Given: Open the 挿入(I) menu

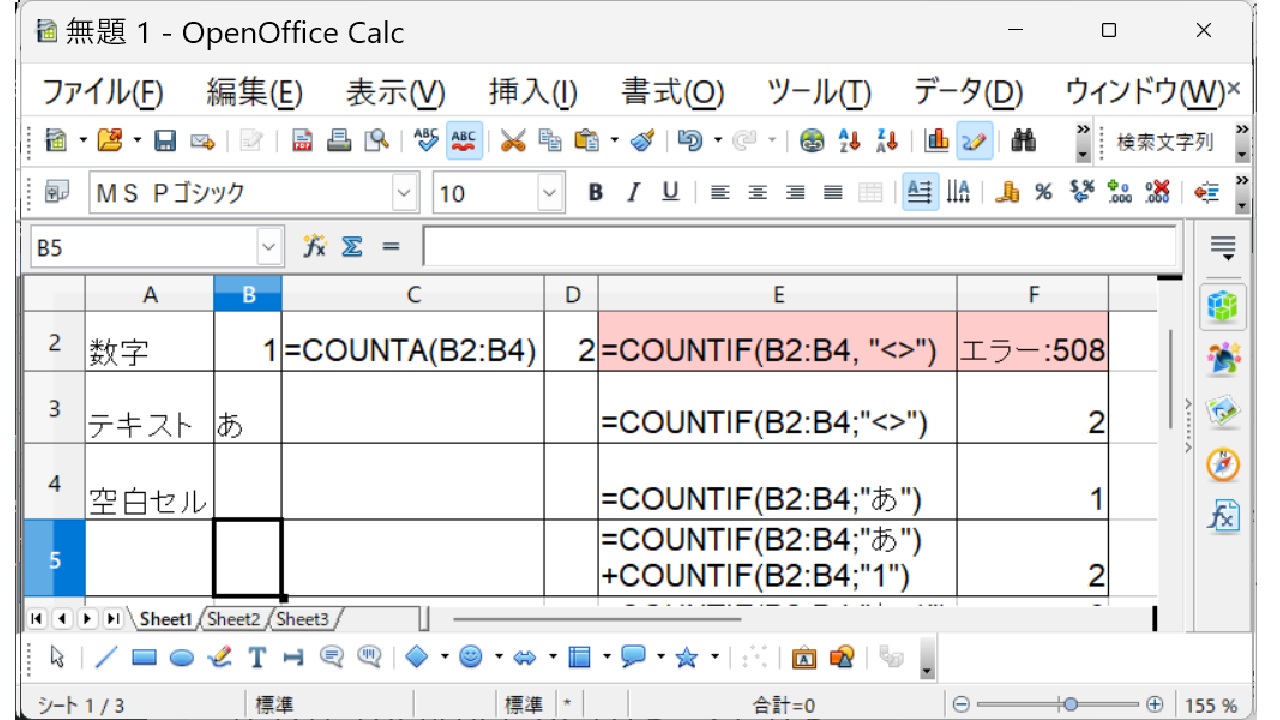Looking at the screenshot, I should 533,93.
